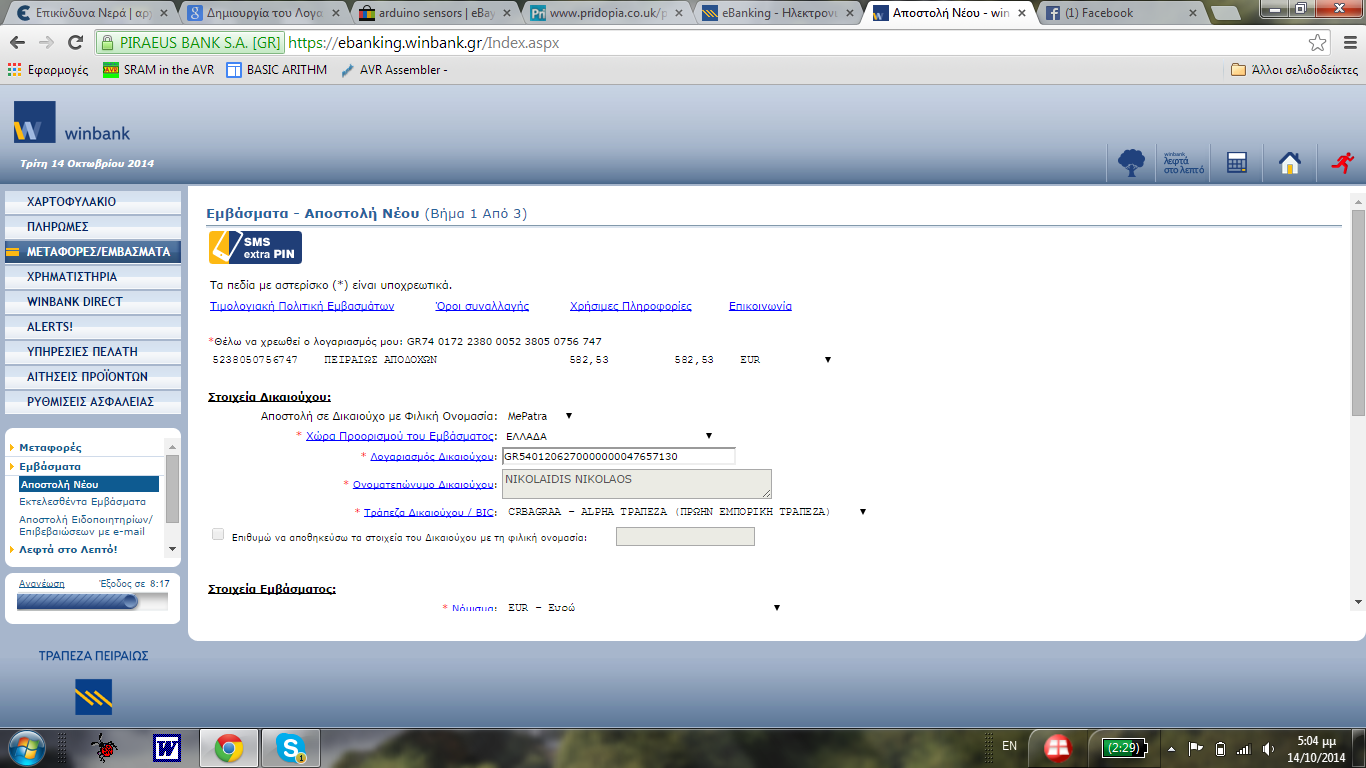Show hidden tray icons arrow
Image resolution: width=1366 pixels, height=768 pixels.
[1171, 748]
